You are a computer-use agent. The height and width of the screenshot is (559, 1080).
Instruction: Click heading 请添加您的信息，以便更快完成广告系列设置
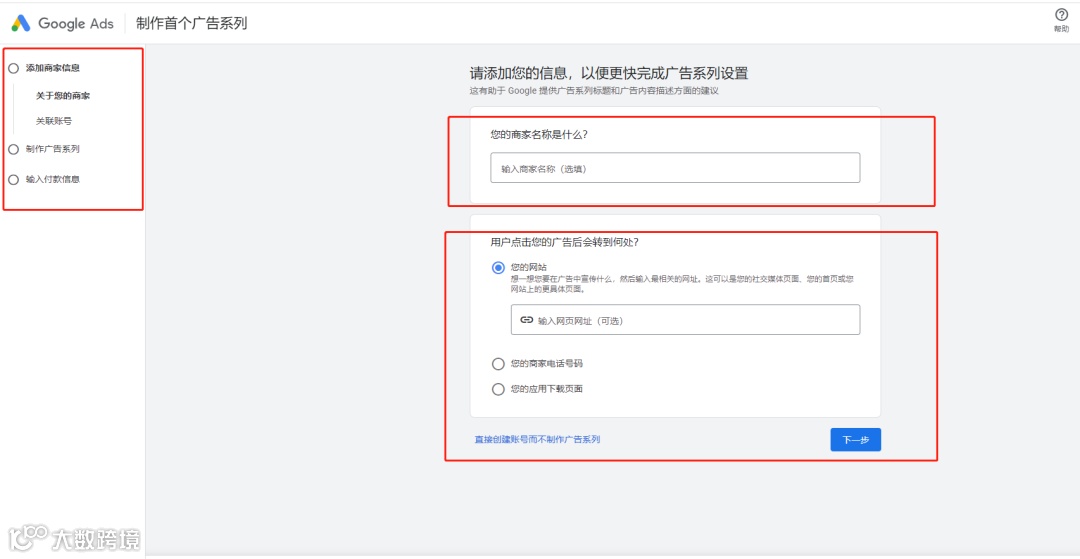click(609, 74)
